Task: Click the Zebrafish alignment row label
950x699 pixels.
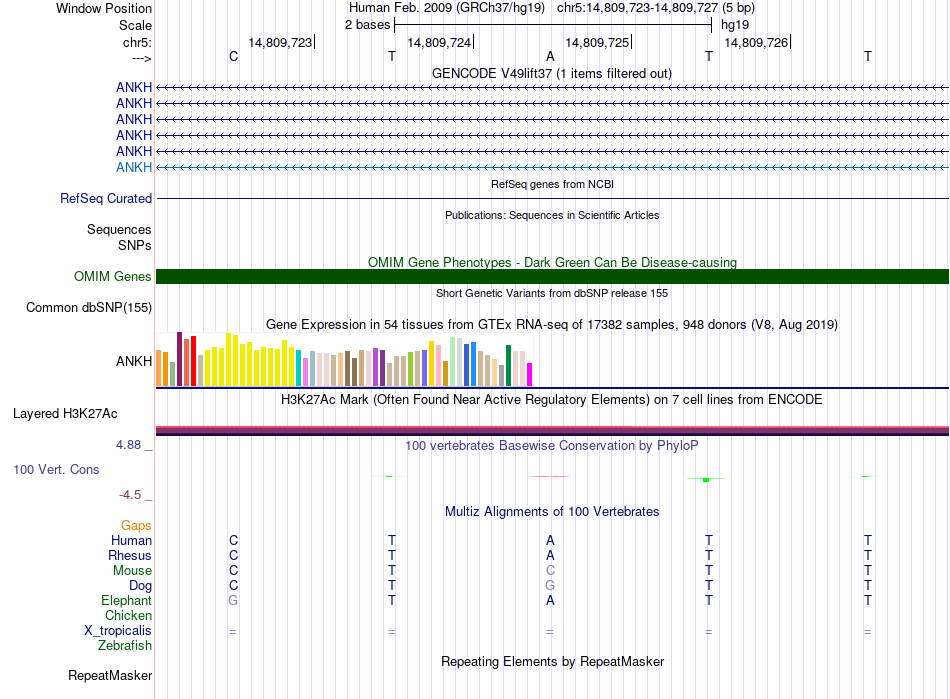Action: coord(125,646)
